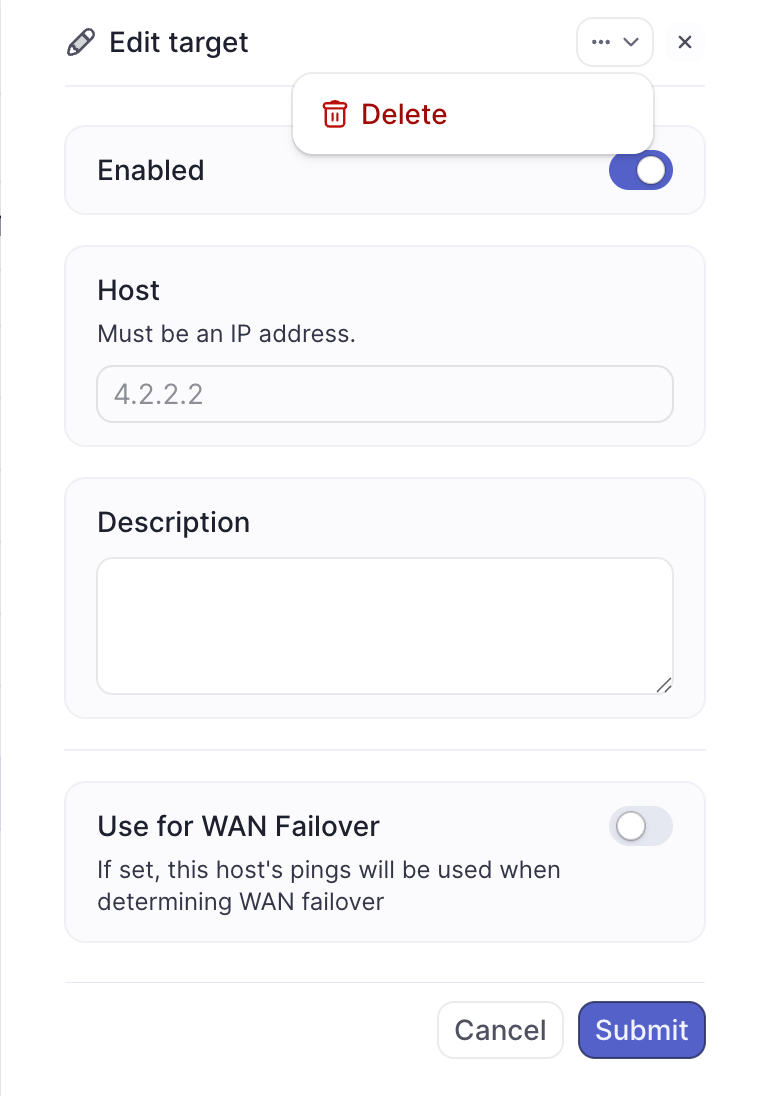The image size is (769, 1096).
Task: Click the Host section heading
Action: pyautogui.click(x=129, y=290)
